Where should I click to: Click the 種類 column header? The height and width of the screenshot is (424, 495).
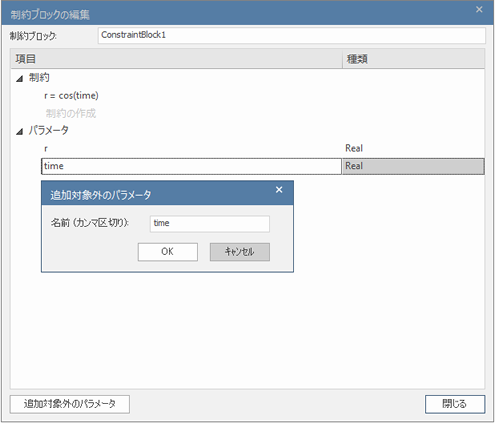coord(413,59)
